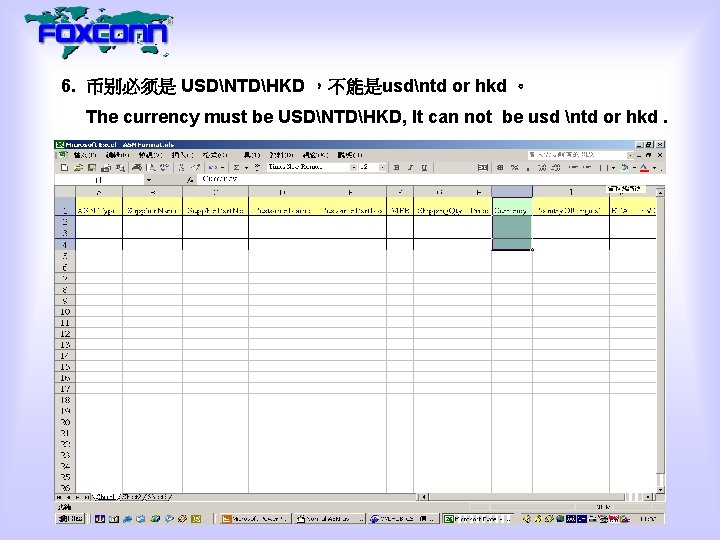Click the Microsoft Excel taskbar button
This screenshot has width=720, height=540.
pos(478,518)
